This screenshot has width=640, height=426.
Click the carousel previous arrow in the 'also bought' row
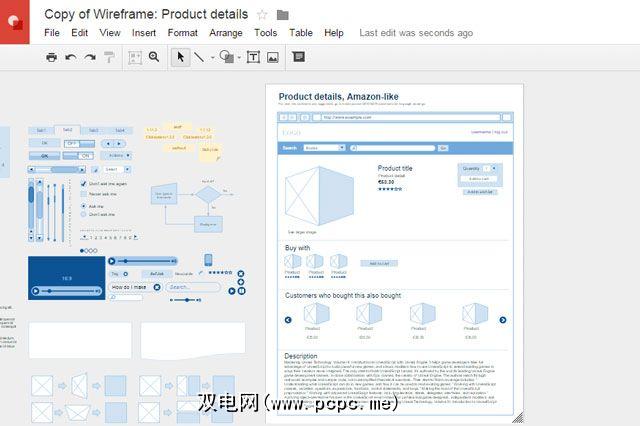288,320
